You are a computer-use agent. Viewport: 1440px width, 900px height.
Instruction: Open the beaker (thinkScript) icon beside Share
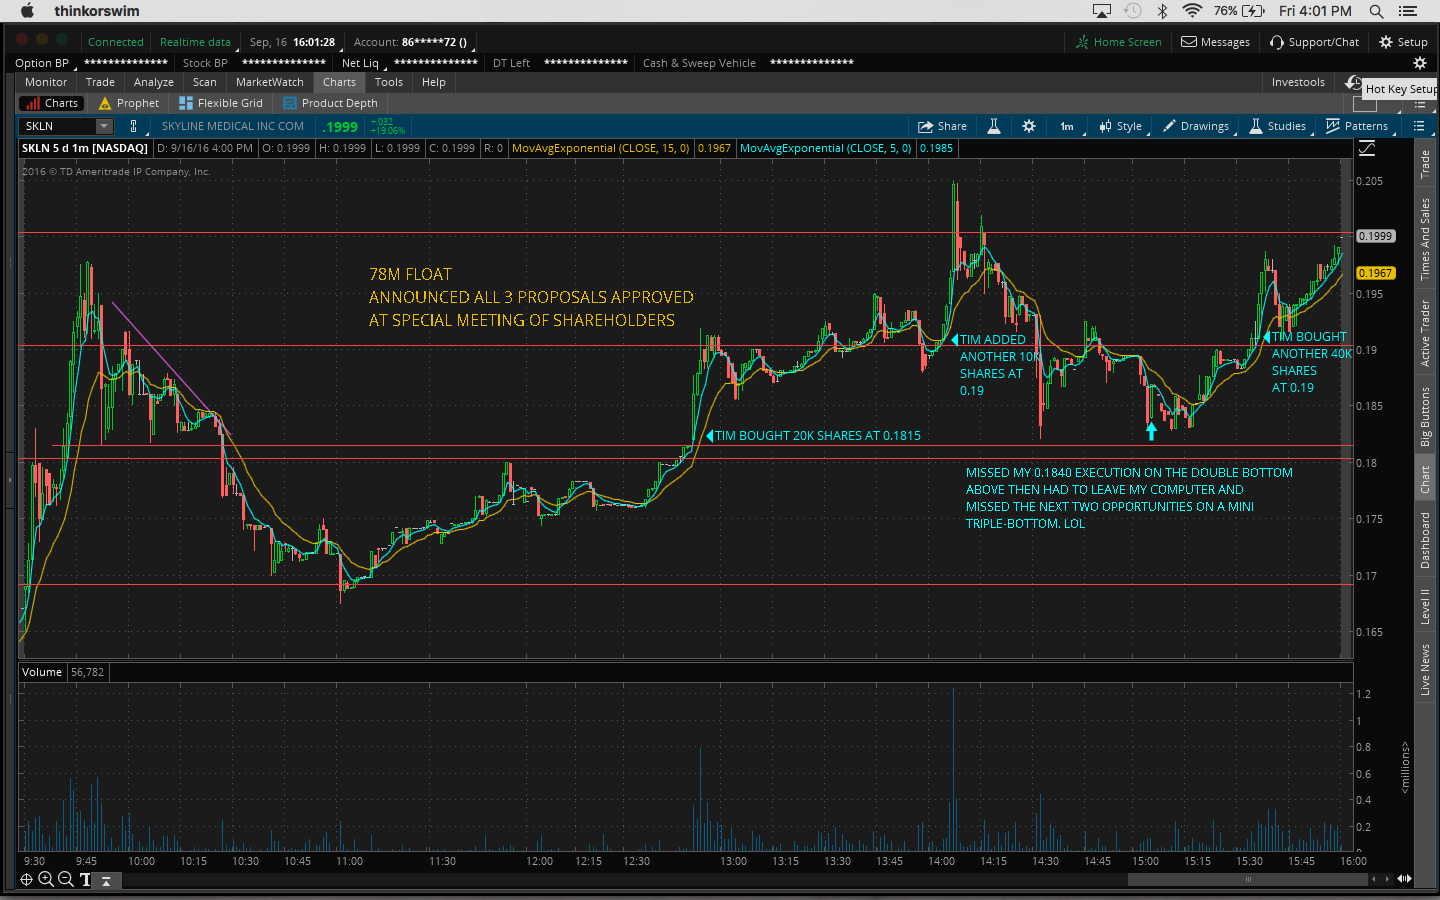pyautogui.click(x=994, y=126)
